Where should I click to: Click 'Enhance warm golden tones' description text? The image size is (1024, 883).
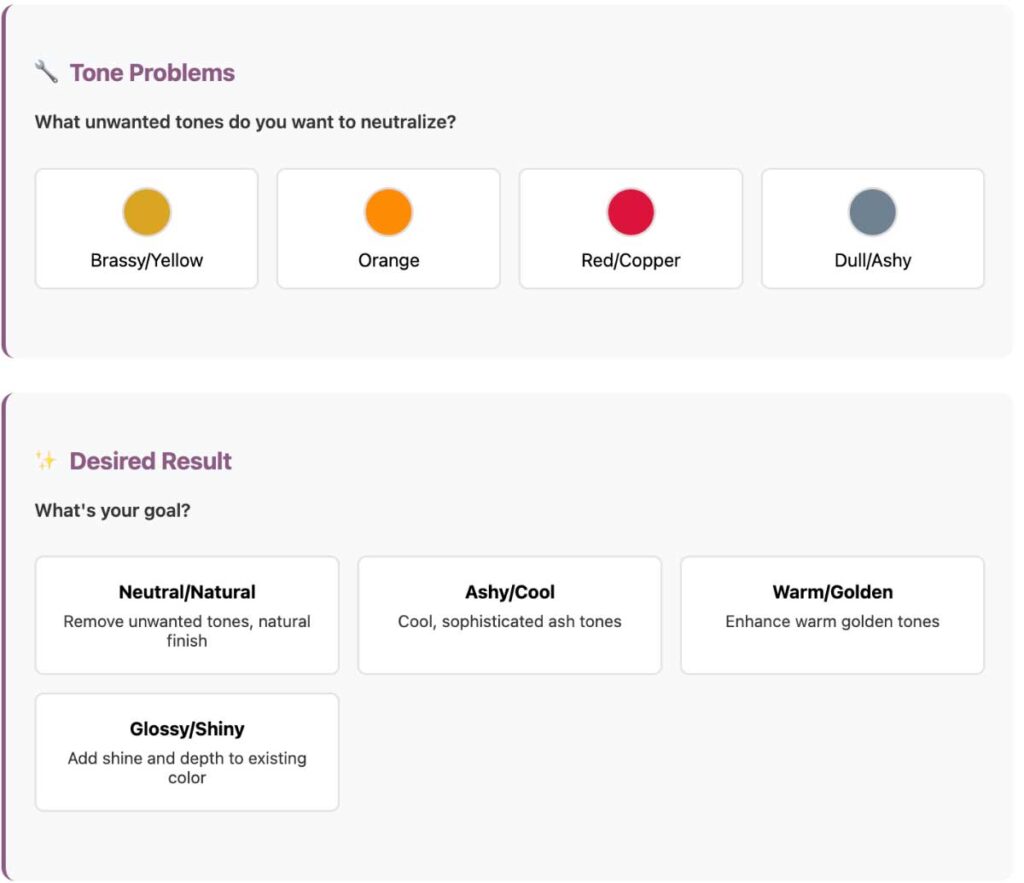(x=832, y=621)
